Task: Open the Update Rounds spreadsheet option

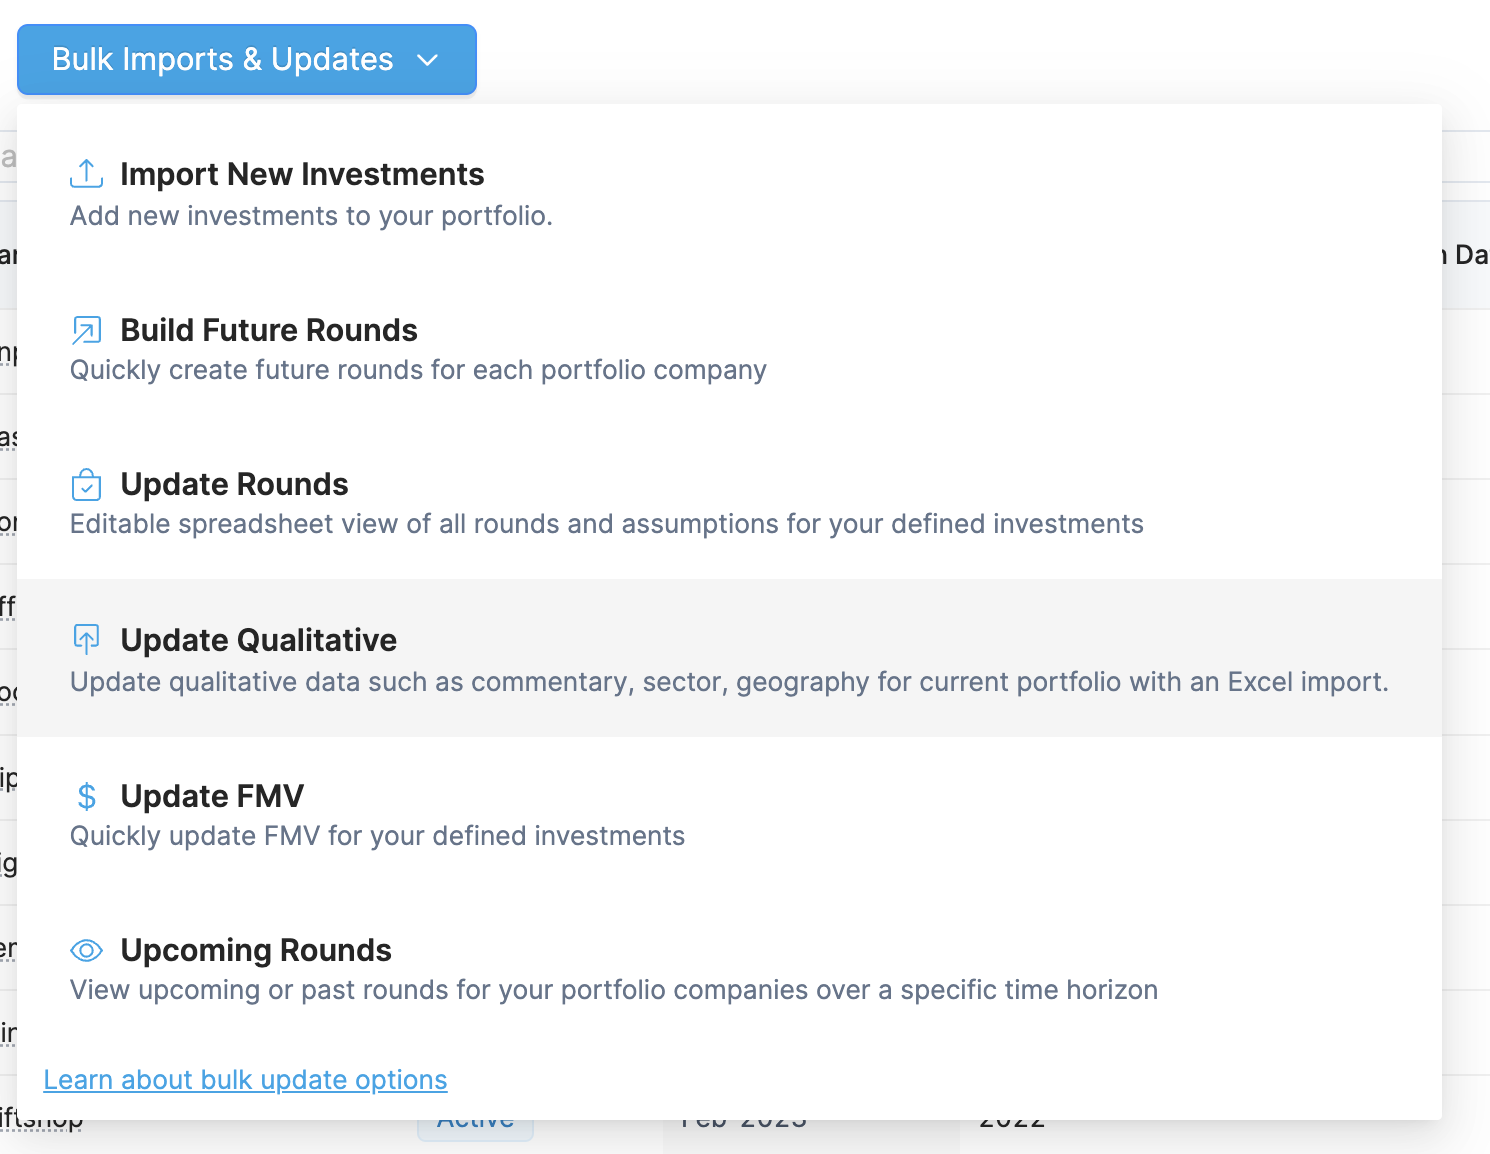Action: 234,484
